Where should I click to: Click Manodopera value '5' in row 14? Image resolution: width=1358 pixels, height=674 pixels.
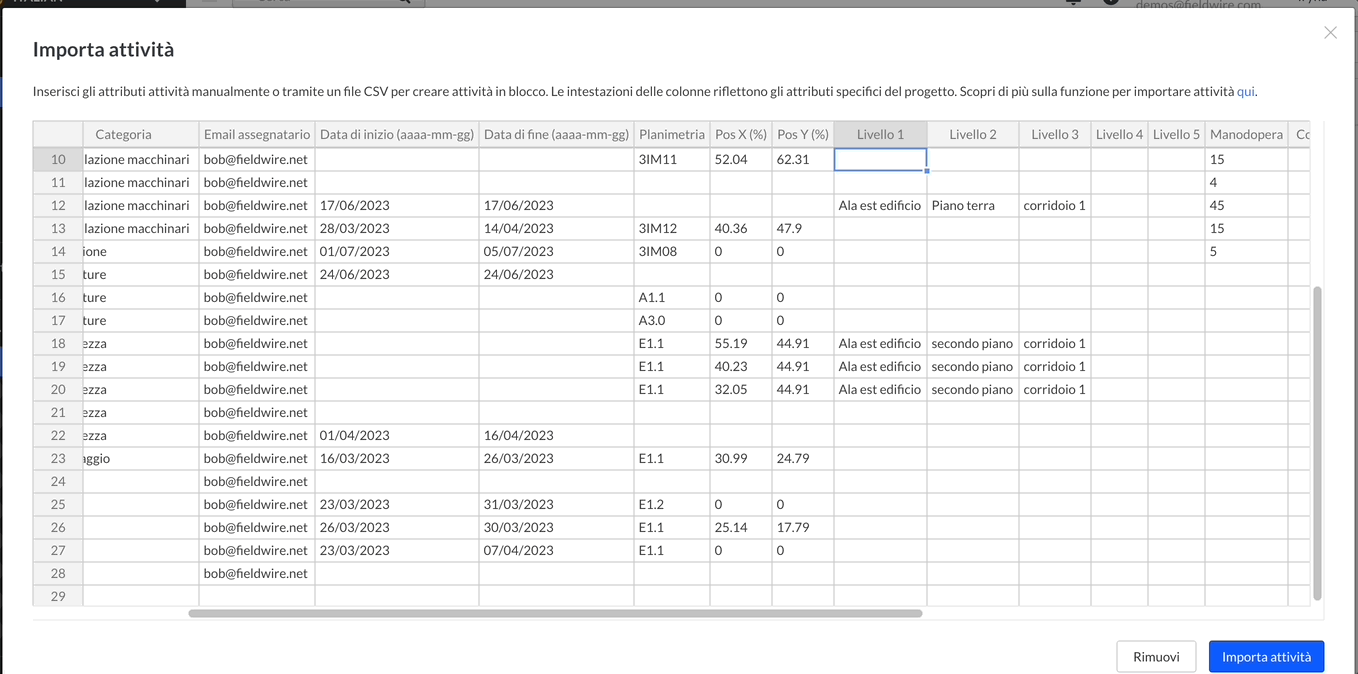1246,251
